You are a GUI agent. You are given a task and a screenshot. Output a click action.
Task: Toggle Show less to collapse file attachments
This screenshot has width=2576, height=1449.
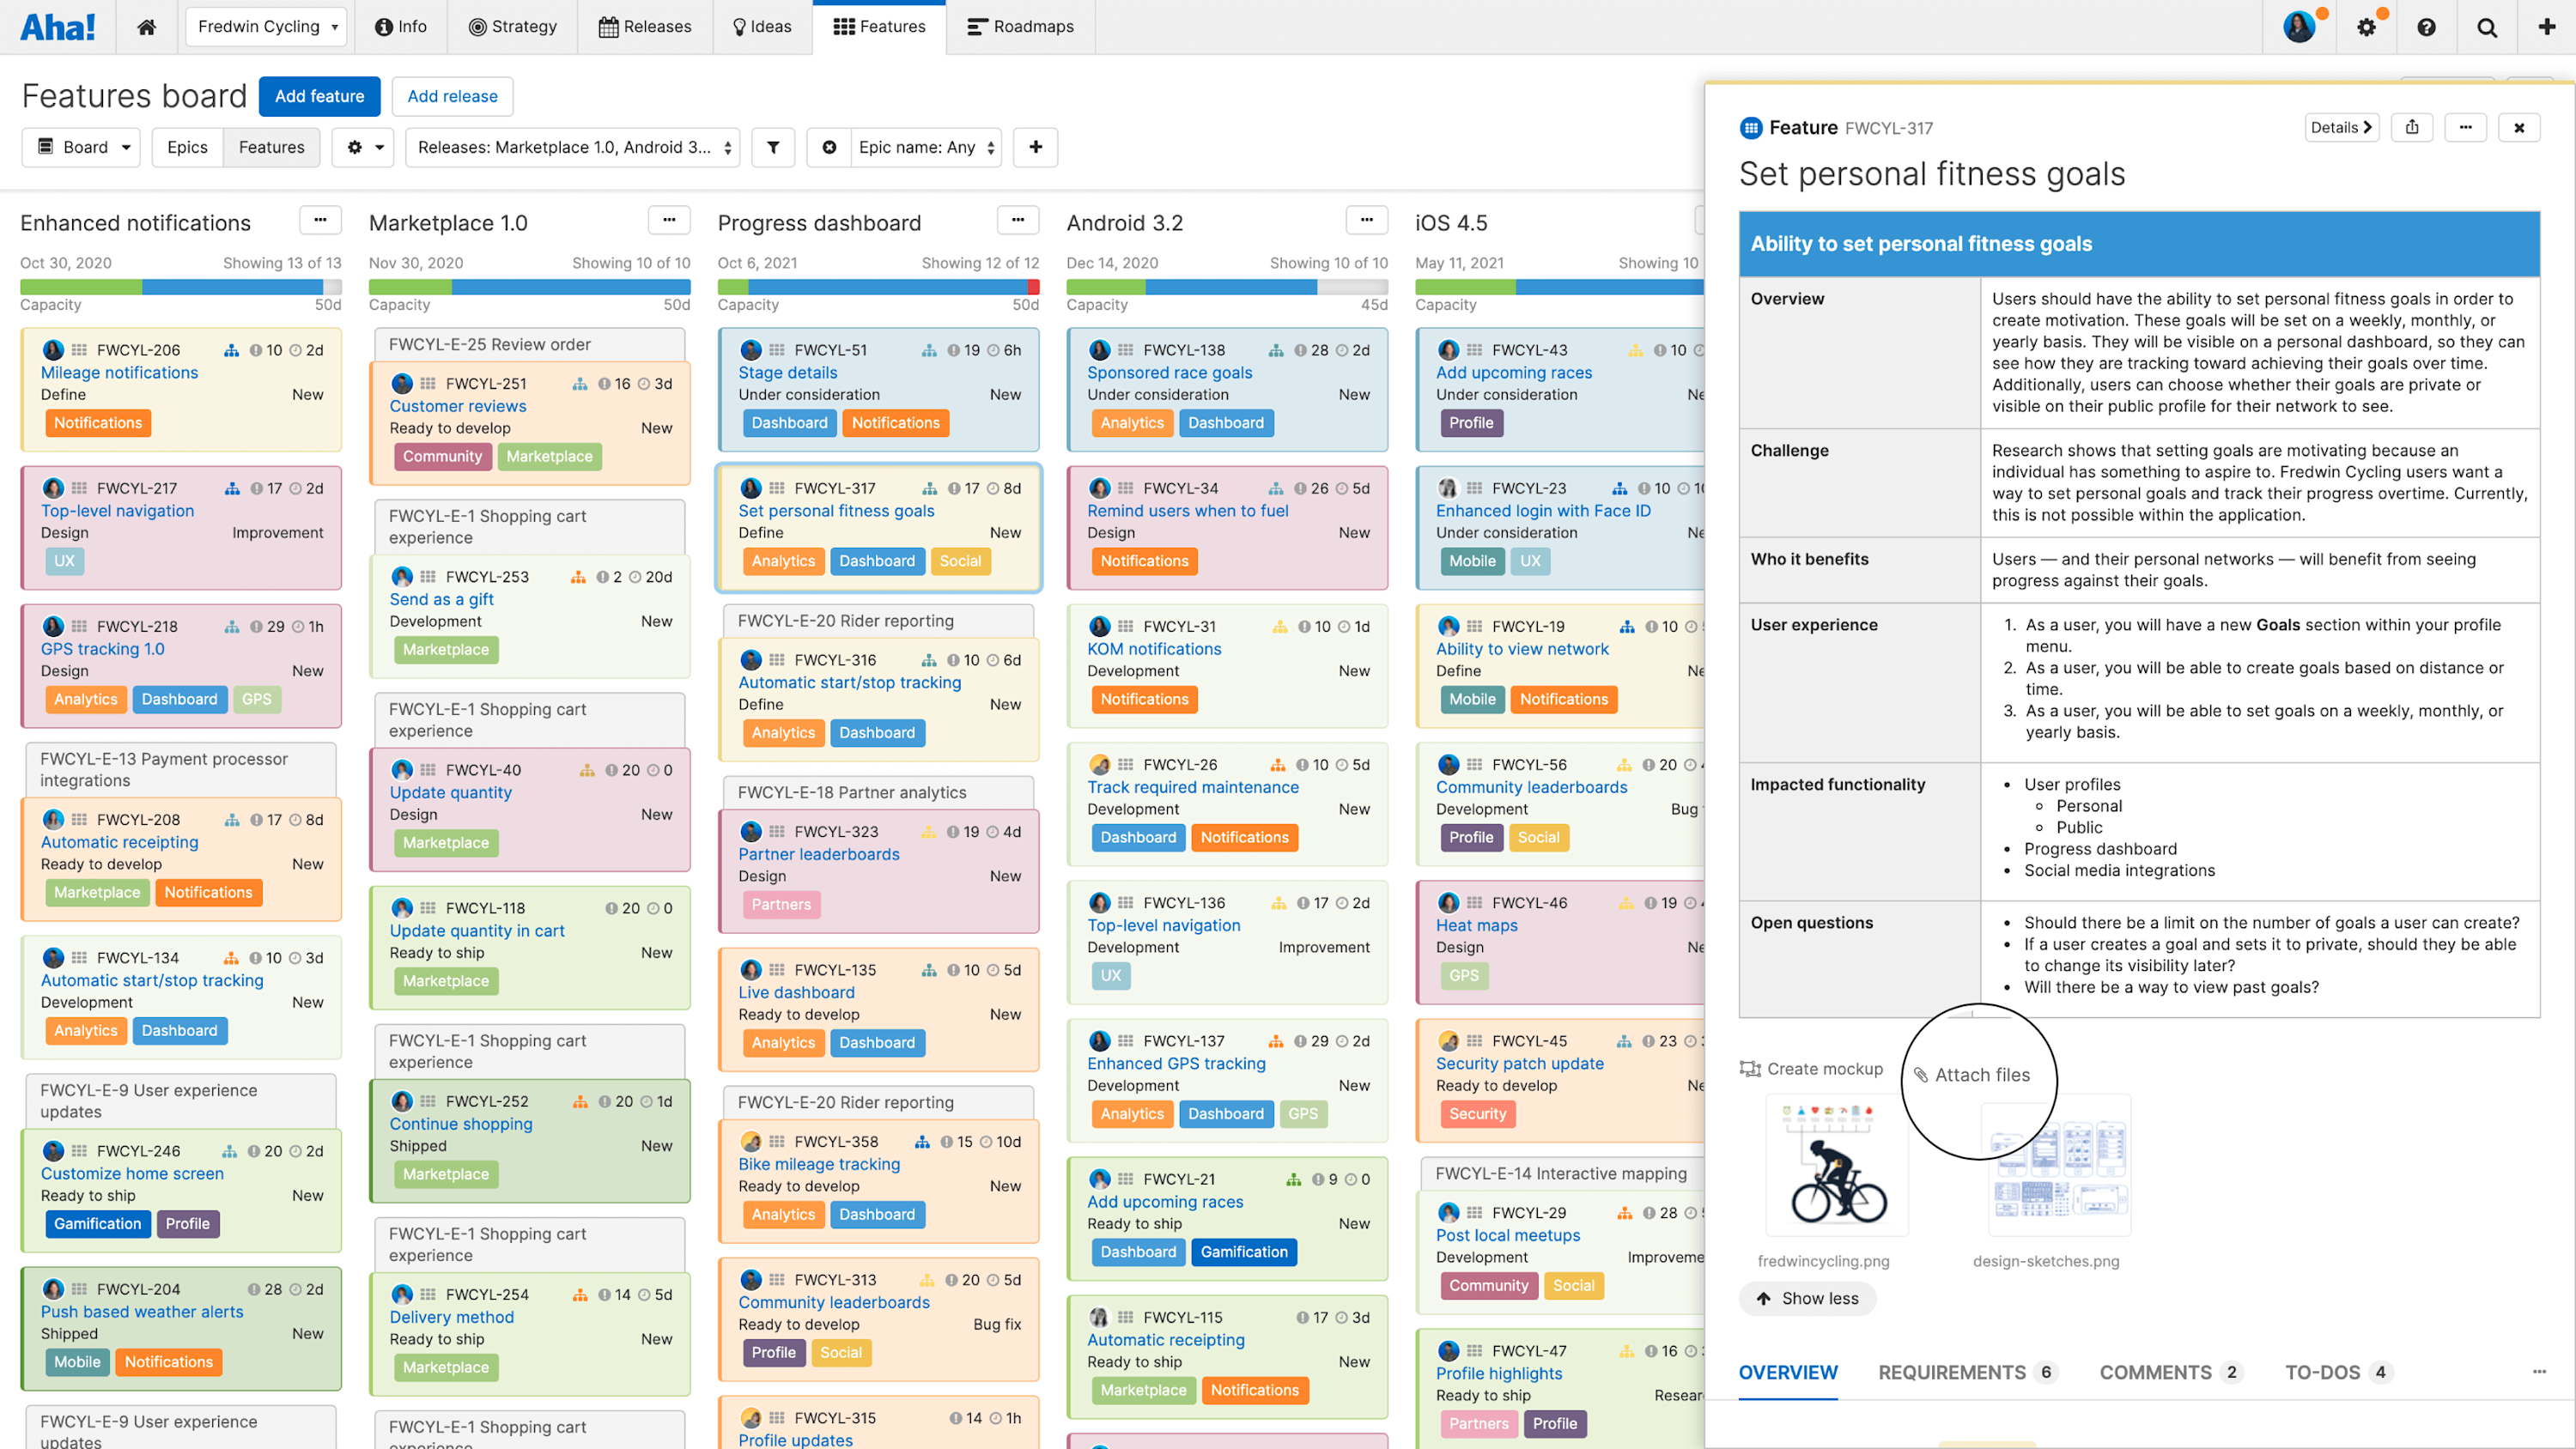click(x=1803, y=1299)
